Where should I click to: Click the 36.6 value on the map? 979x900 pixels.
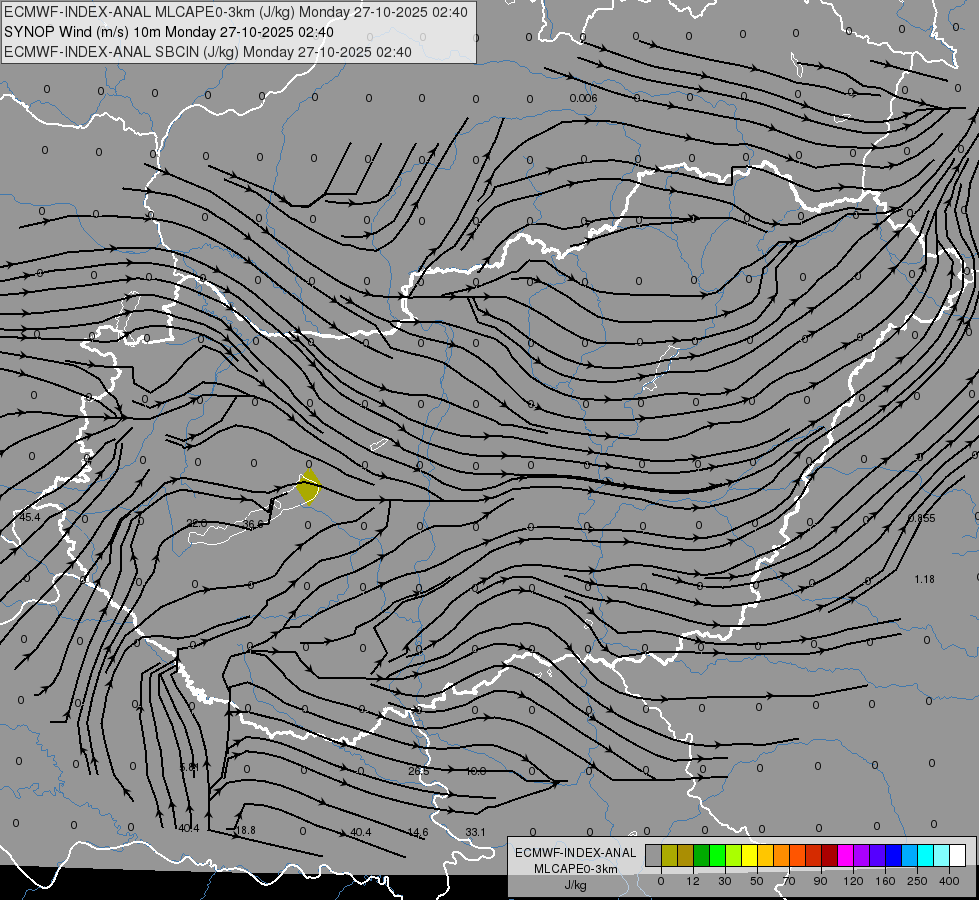tap(253, 524)
